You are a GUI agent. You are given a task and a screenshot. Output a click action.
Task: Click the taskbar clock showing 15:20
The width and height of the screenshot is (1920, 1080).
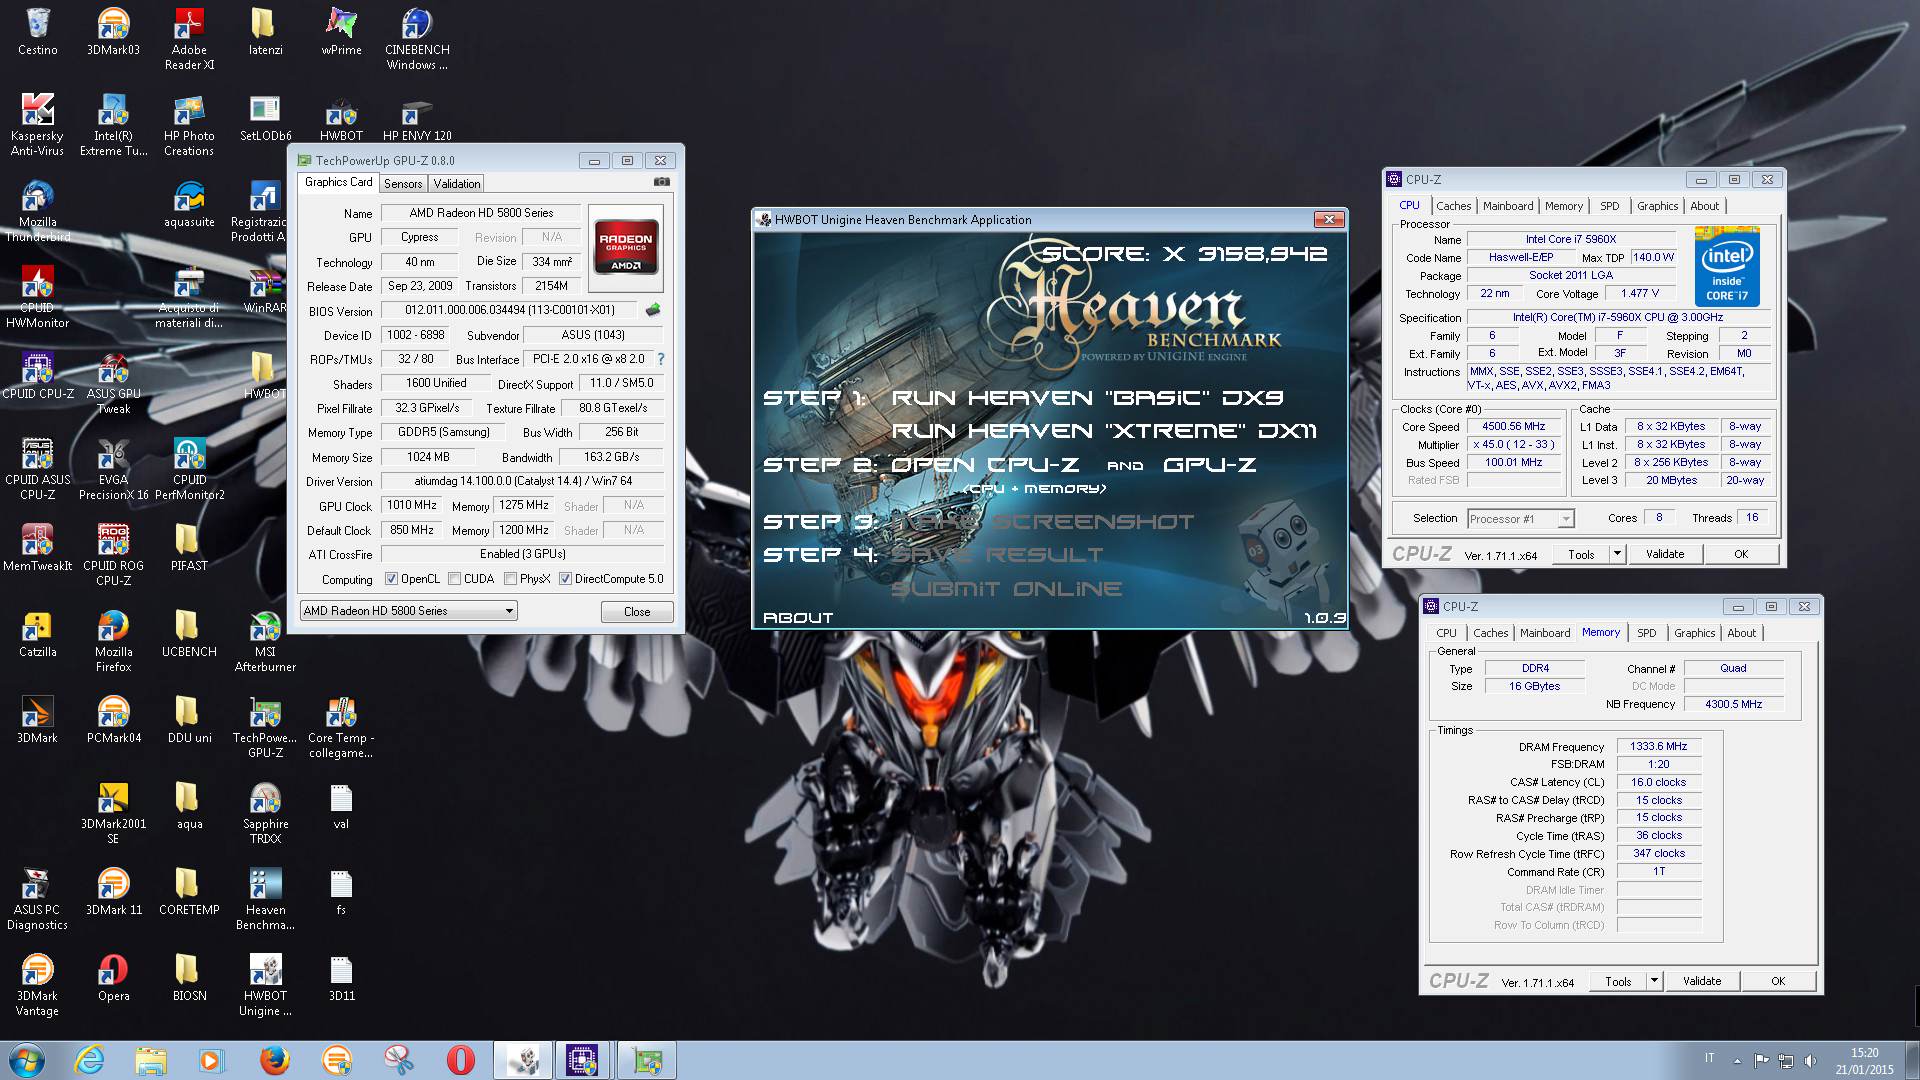(1864, 1061)
